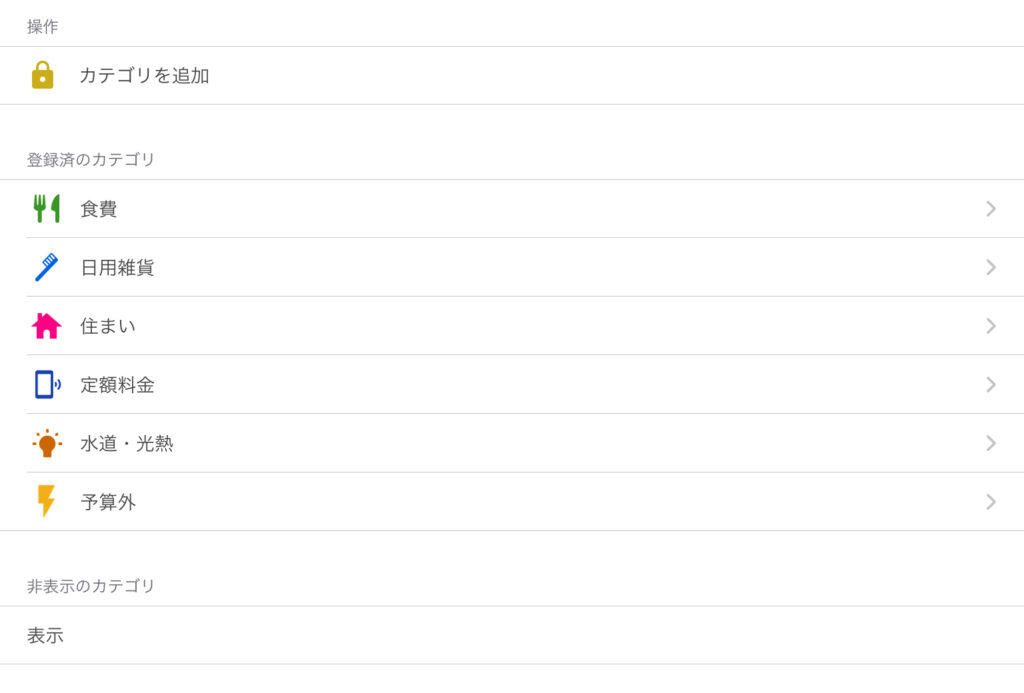Screen dimensions: 1024x693
Task: Expand the 水道・光熱 row chevron
Action: click(991, 443)
